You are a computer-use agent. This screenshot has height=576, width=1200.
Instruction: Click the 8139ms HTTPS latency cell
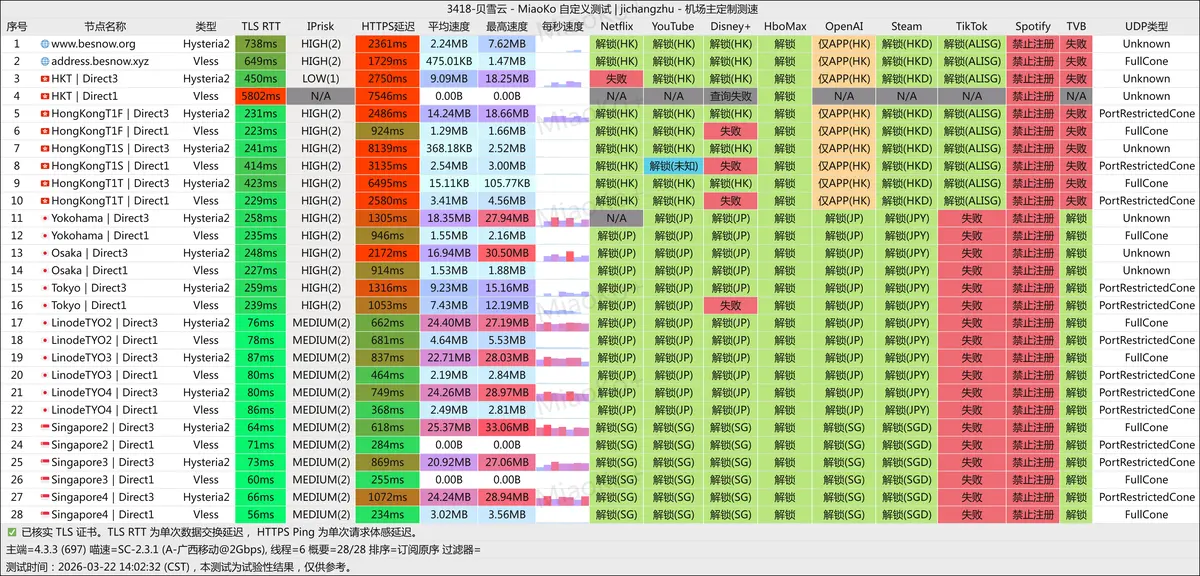pos(386,148)
